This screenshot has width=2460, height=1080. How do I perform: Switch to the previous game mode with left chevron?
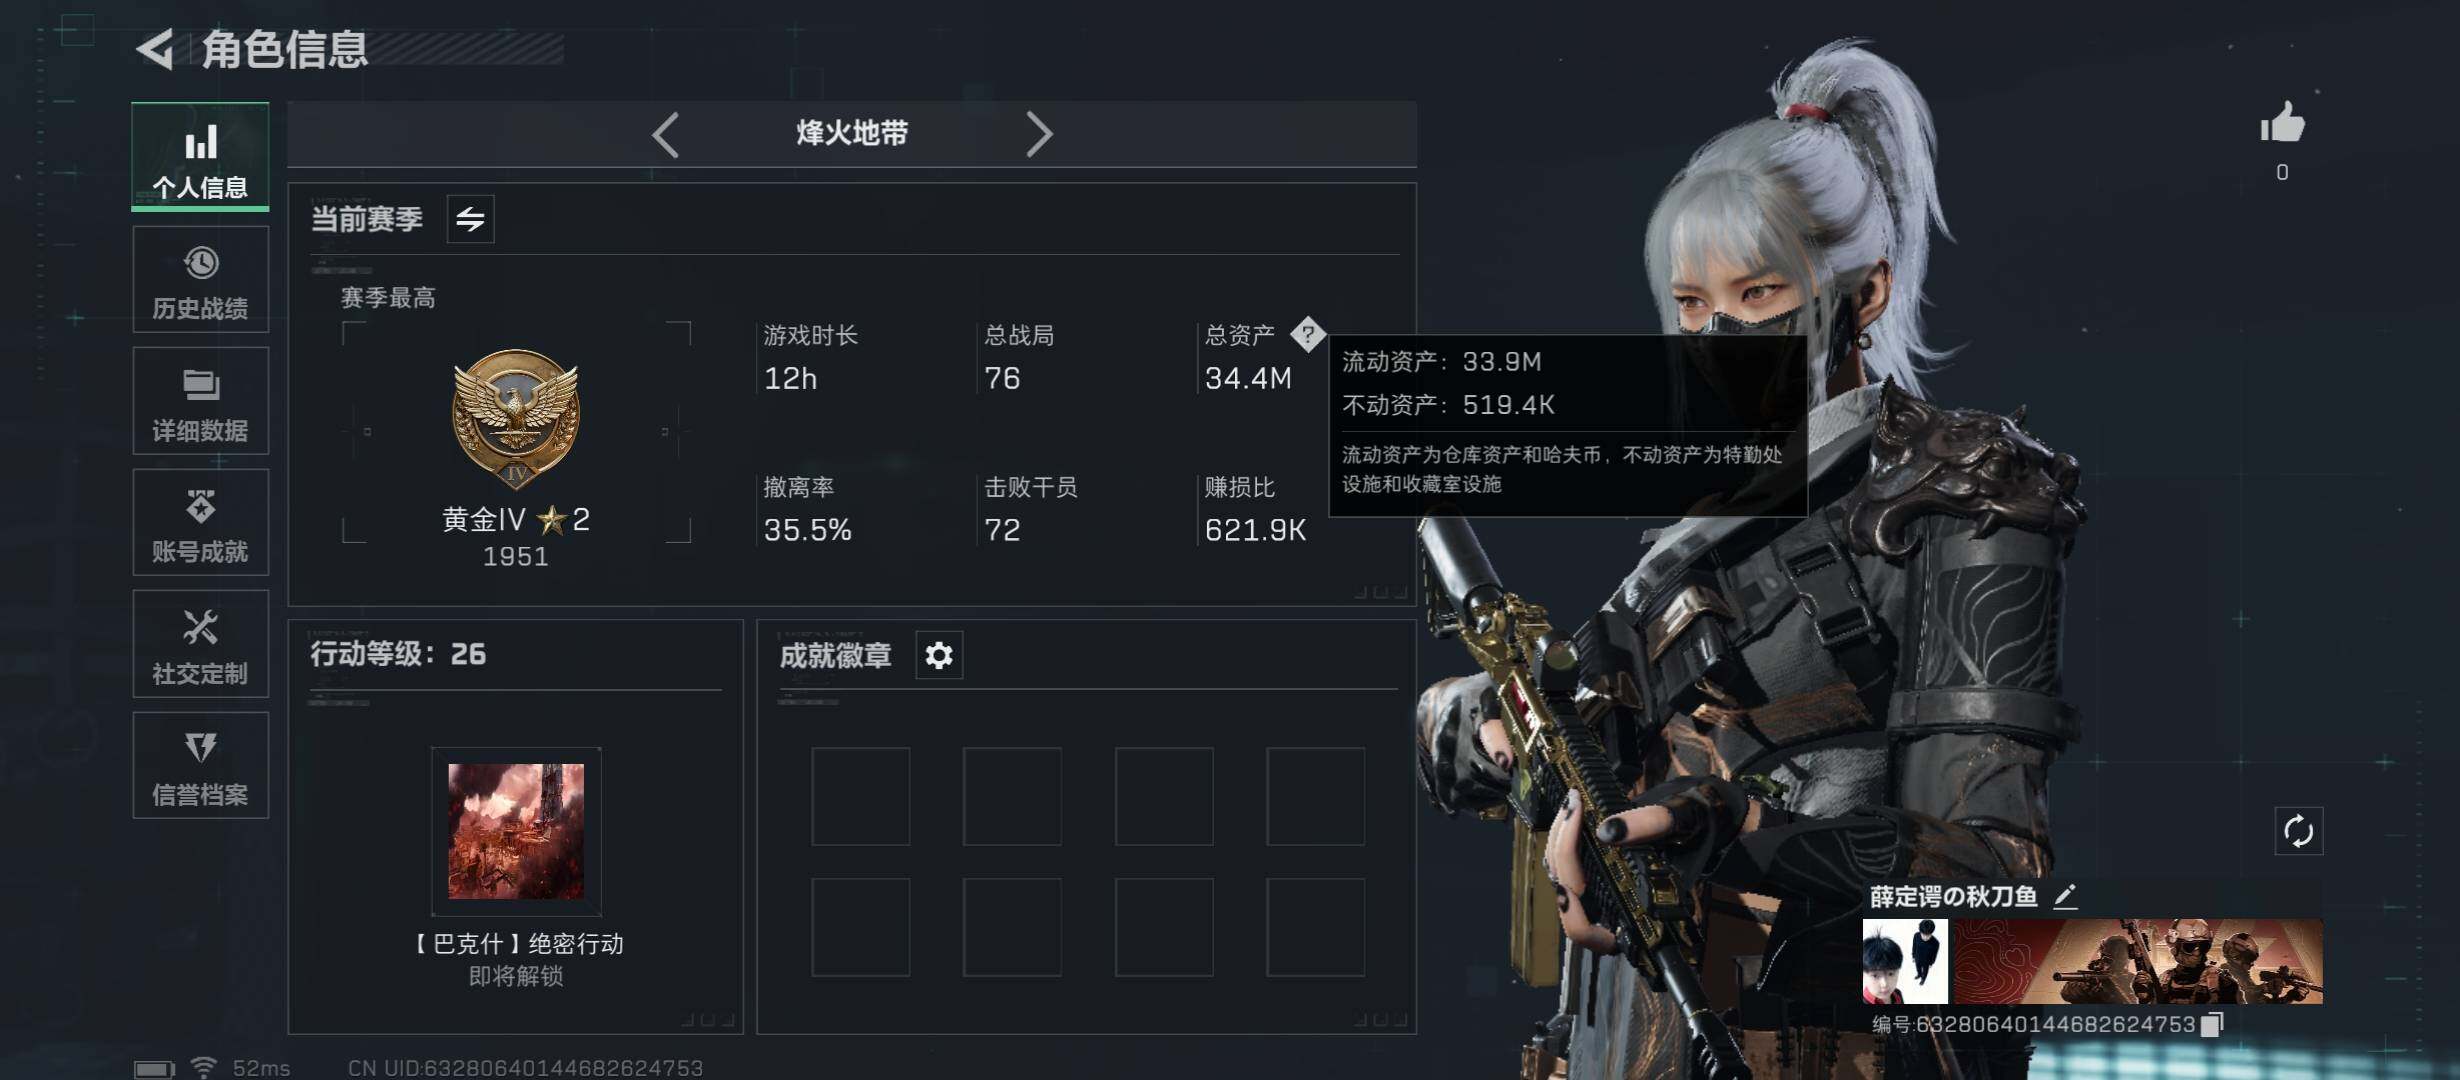click(x=666, y=134)
